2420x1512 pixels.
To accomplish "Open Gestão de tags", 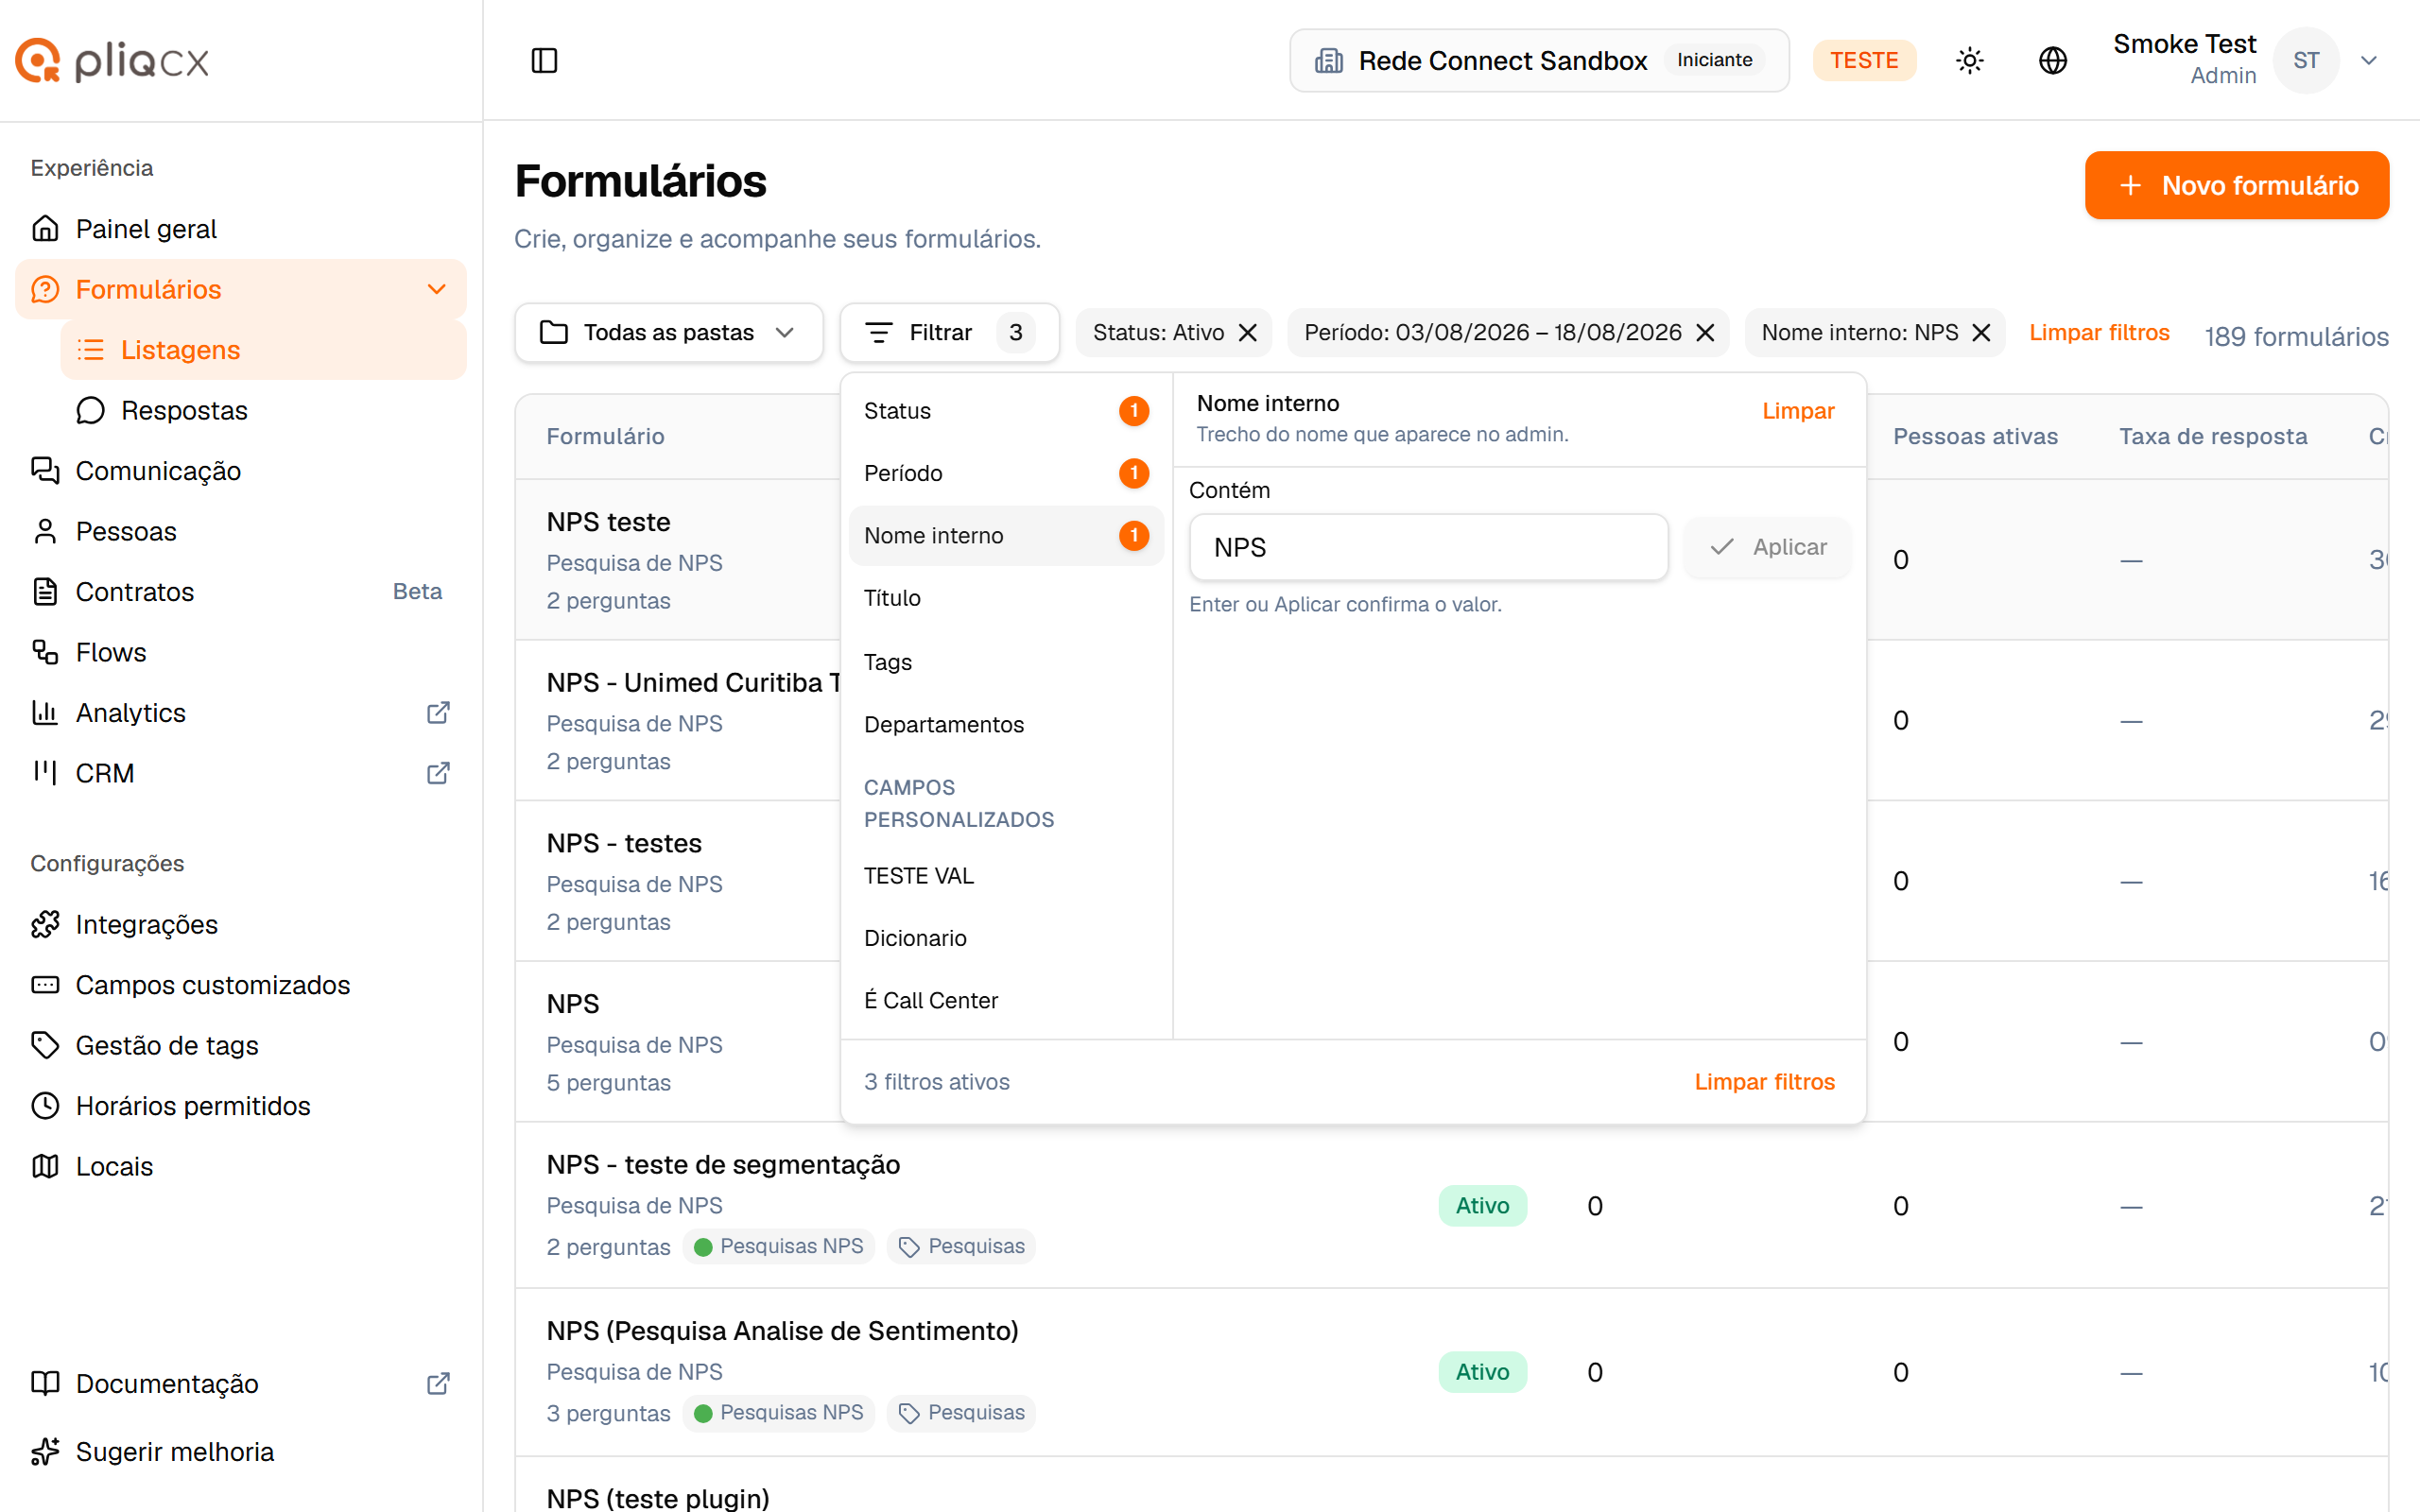I will [240, 1045].
